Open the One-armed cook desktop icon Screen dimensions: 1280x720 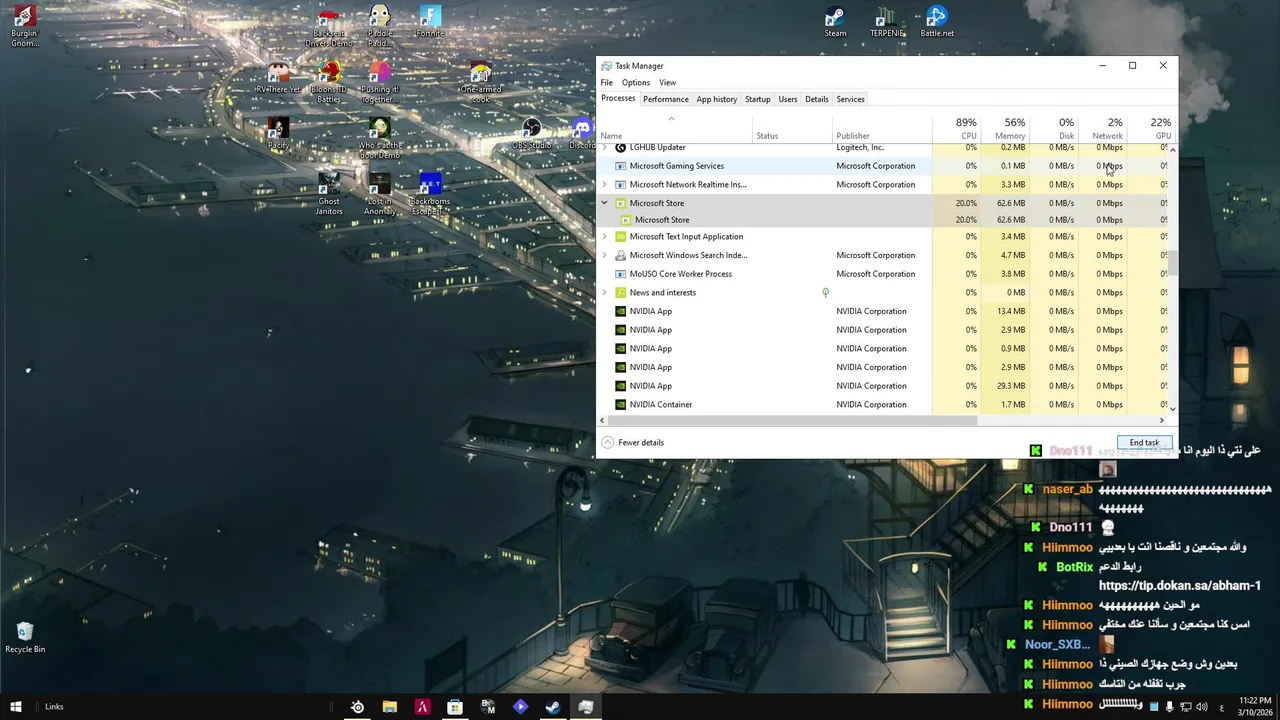pyautogui.click(x=480, y=83)
